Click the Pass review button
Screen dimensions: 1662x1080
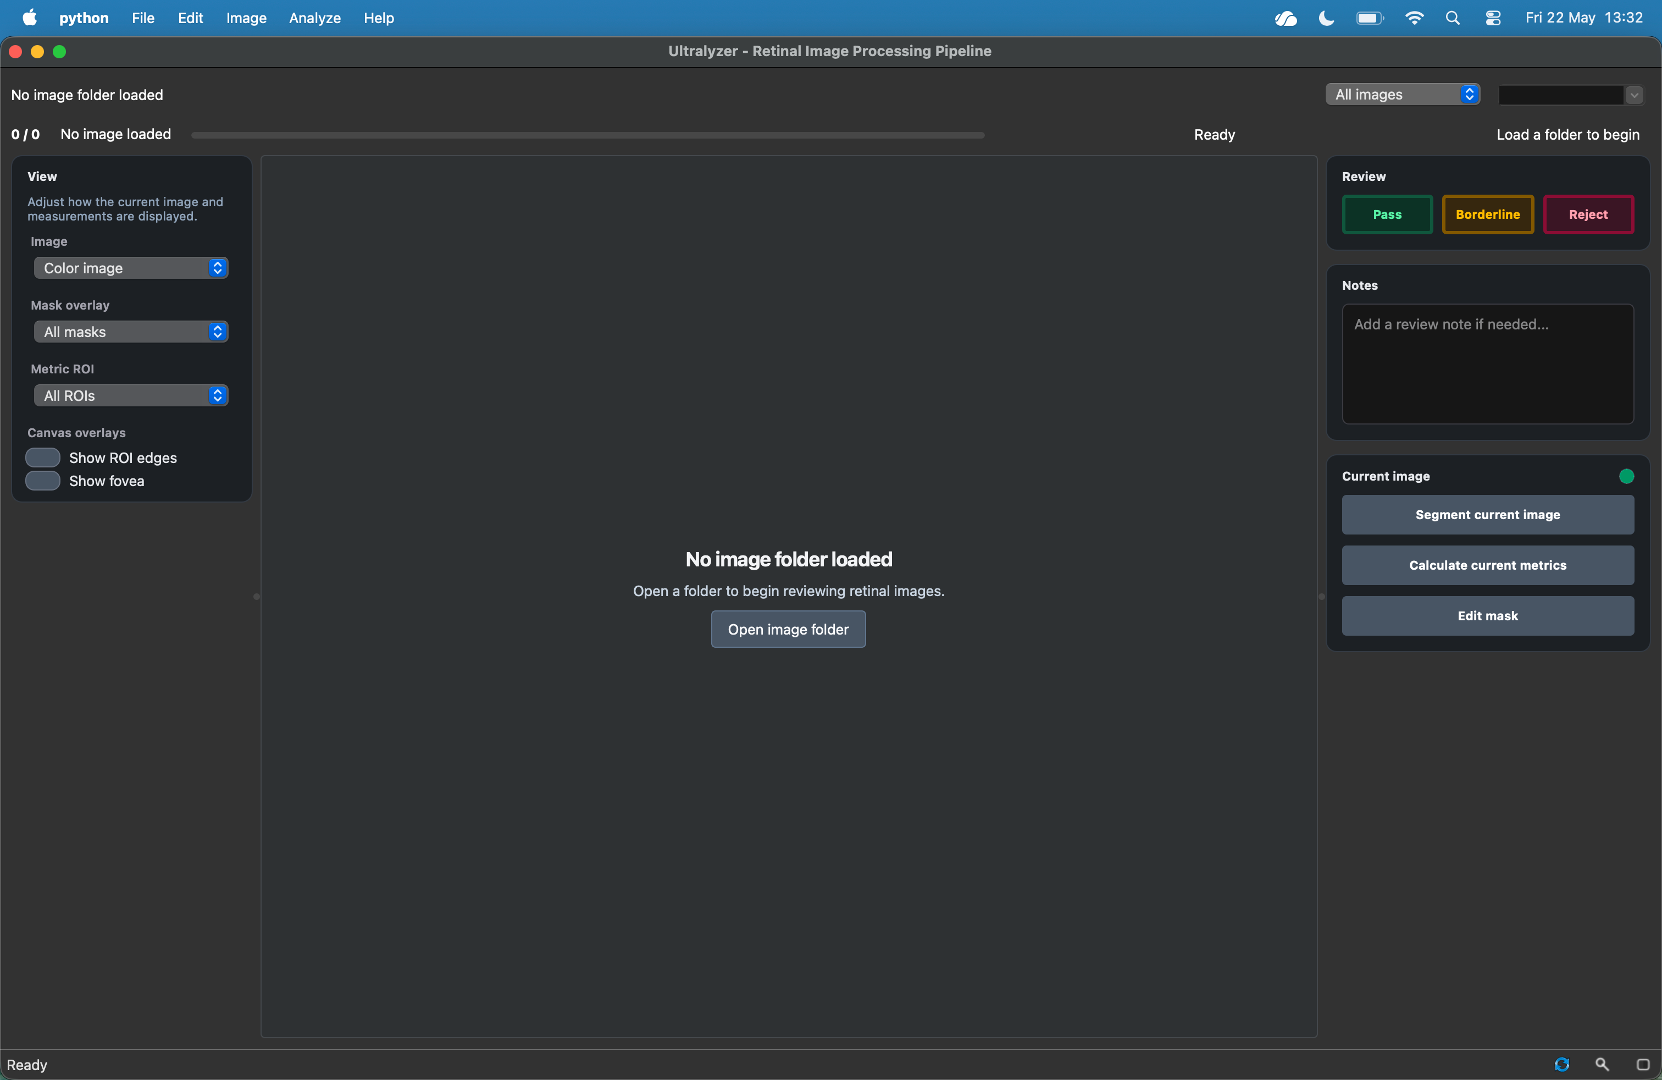pyautogui.click(x=1387, y=214)
